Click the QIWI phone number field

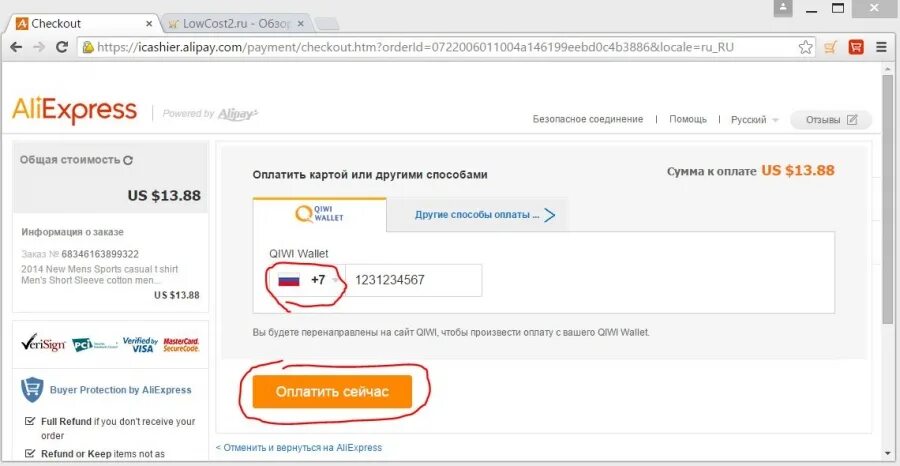coord(412,280)
